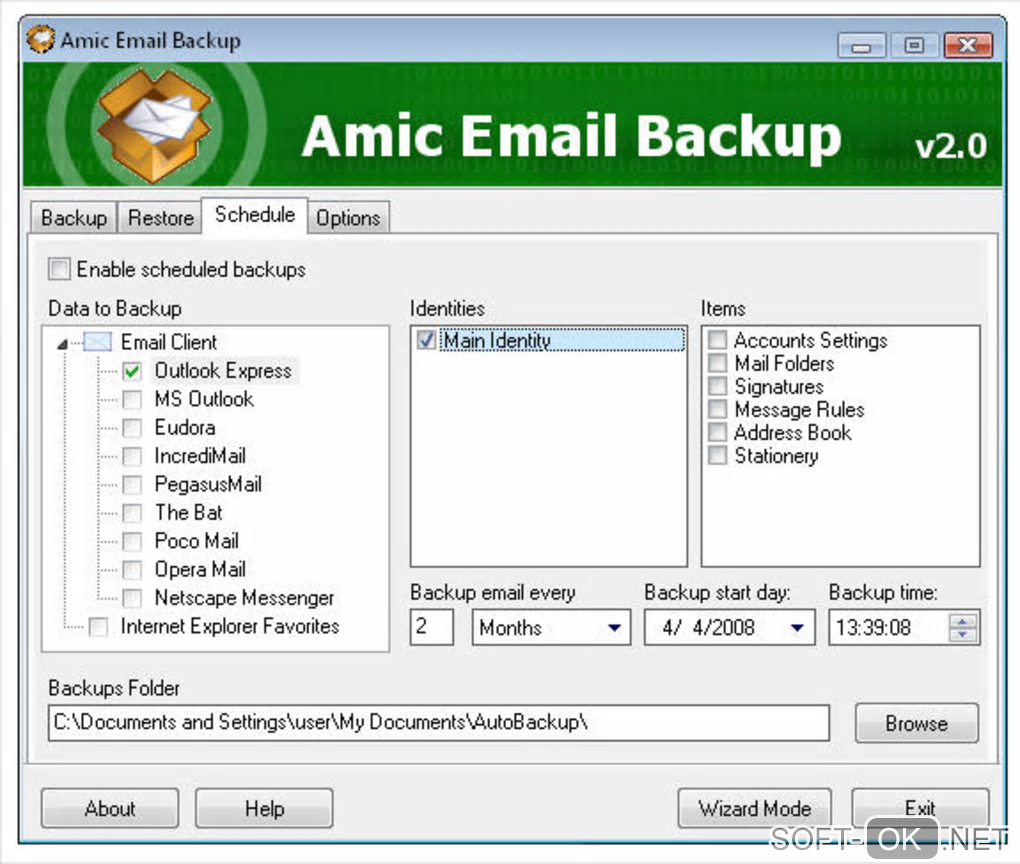The width and height of the screenshot is (1020, 864).
Task: Uncheck Outlook Express
Action: click(132, 371)
